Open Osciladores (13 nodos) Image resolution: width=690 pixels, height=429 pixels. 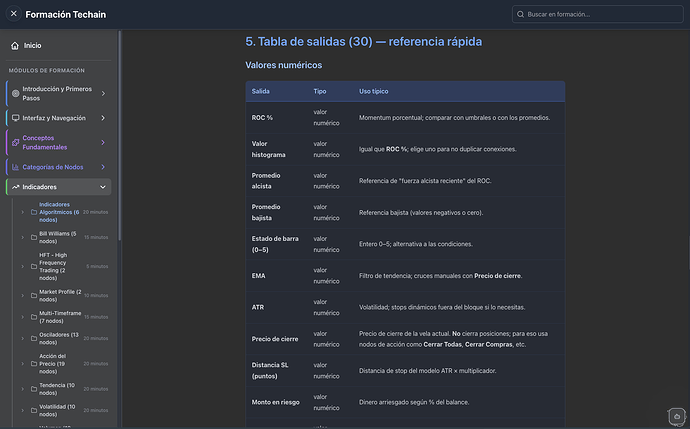[59, 339]
